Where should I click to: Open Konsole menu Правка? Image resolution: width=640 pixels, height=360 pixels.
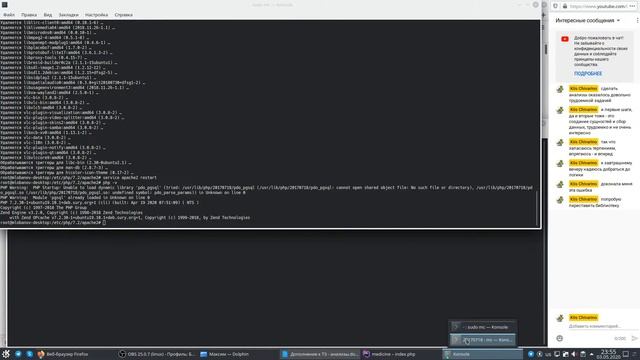tap(29, 15)
